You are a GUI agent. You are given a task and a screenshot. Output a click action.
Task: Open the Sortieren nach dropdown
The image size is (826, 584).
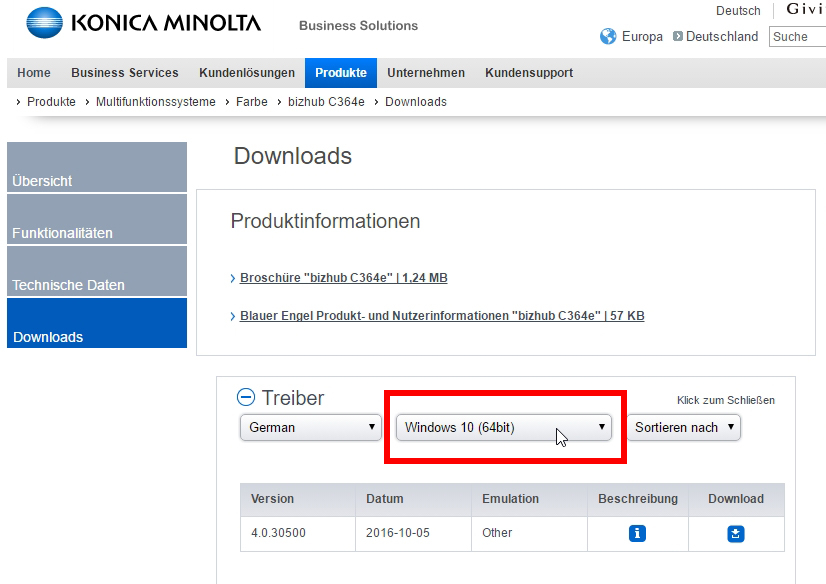[x=684, y=427]
